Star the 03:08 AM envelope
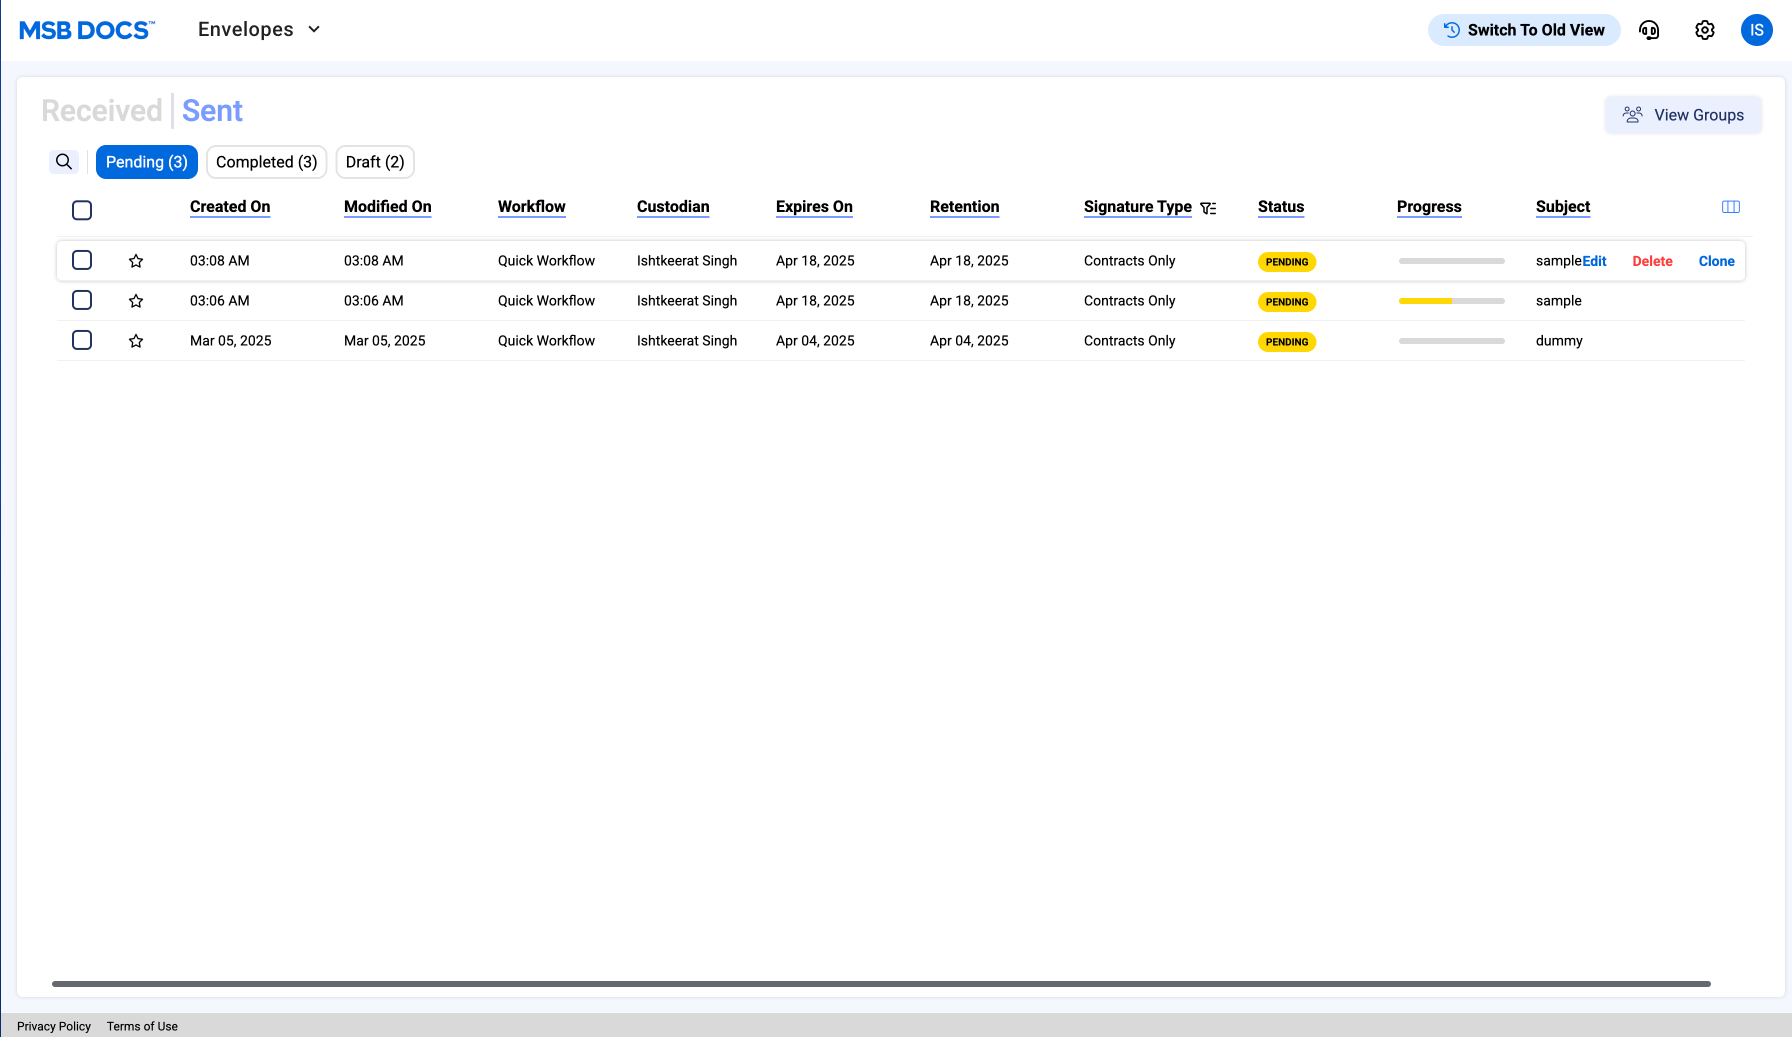 136,261
